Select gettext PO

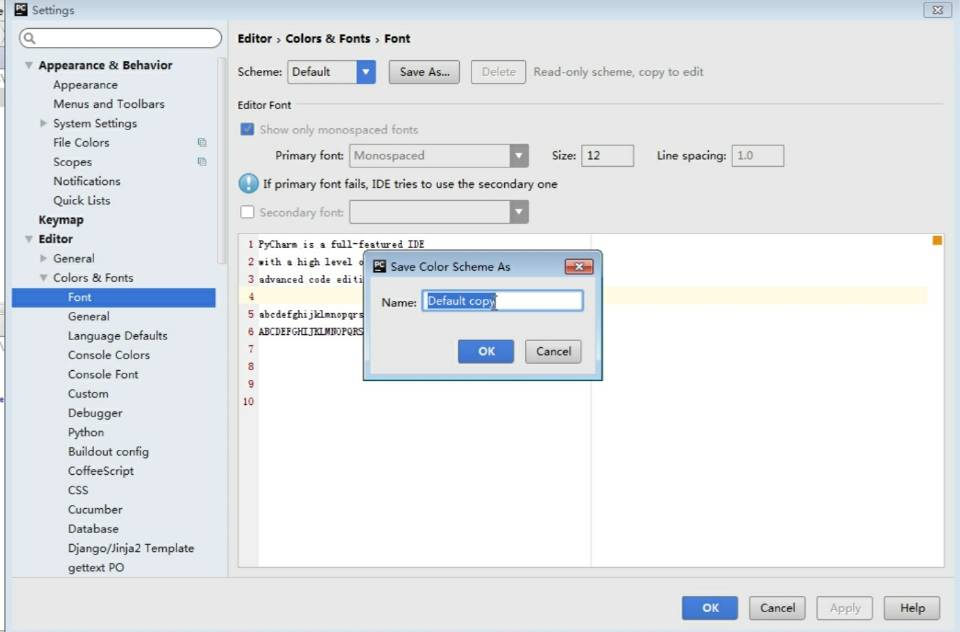click(96, 568)
